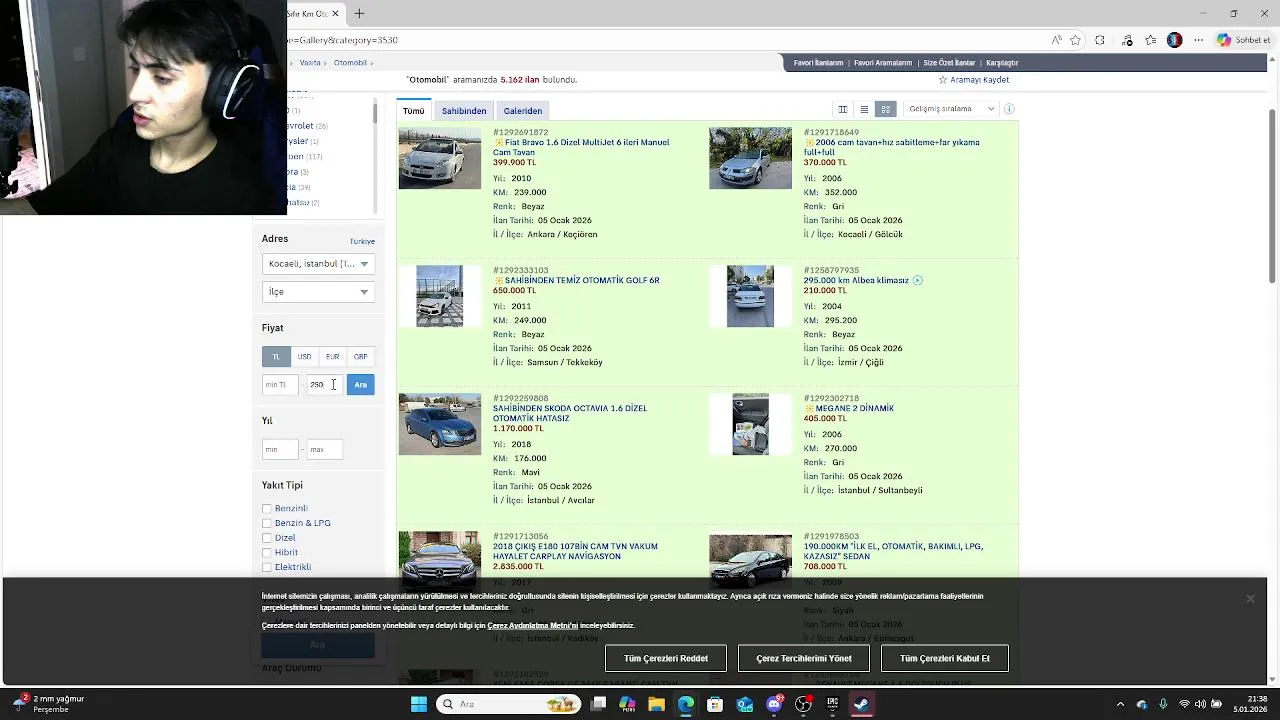
Task: Click Çerez Tercihlerimi Yönet button
Action: (x=804, y=659)
